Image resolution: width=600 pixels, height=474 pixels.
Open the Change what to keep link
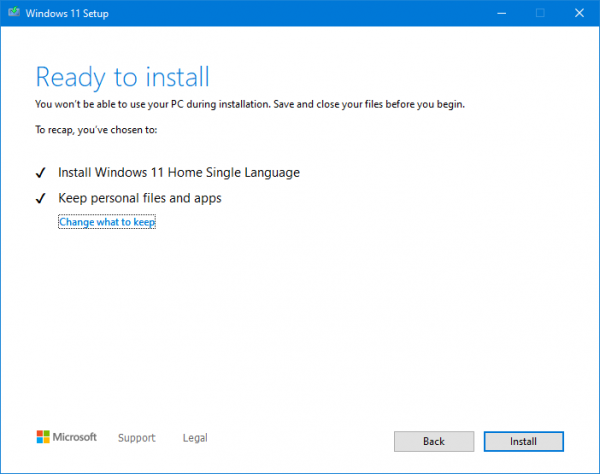pyautogui.click(x=107, y=222)
